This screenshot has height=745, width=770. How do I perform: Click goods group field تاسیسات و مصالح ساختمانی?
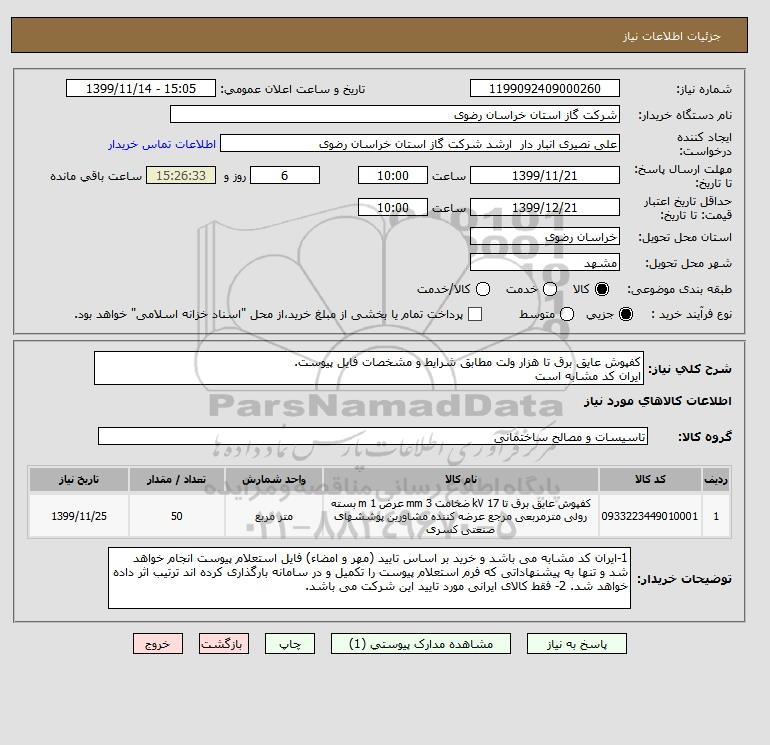(373, 436)
